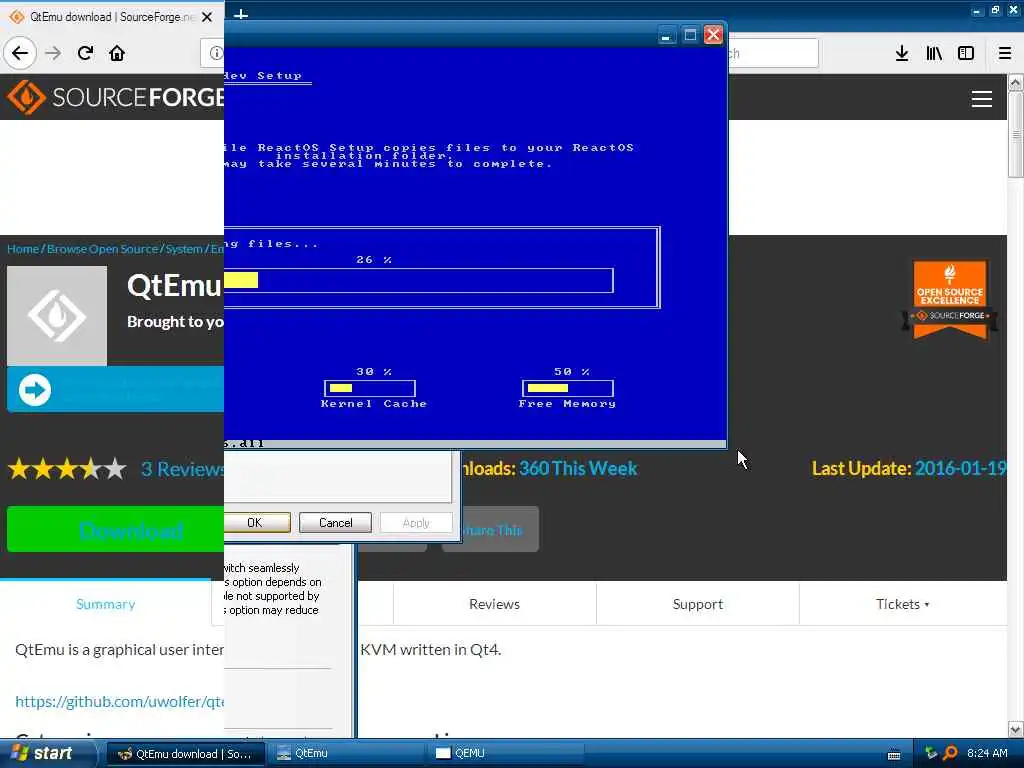Click the orange search tray icon
The height and width of the screenshot is (768, 1024).
pos(951,753)
